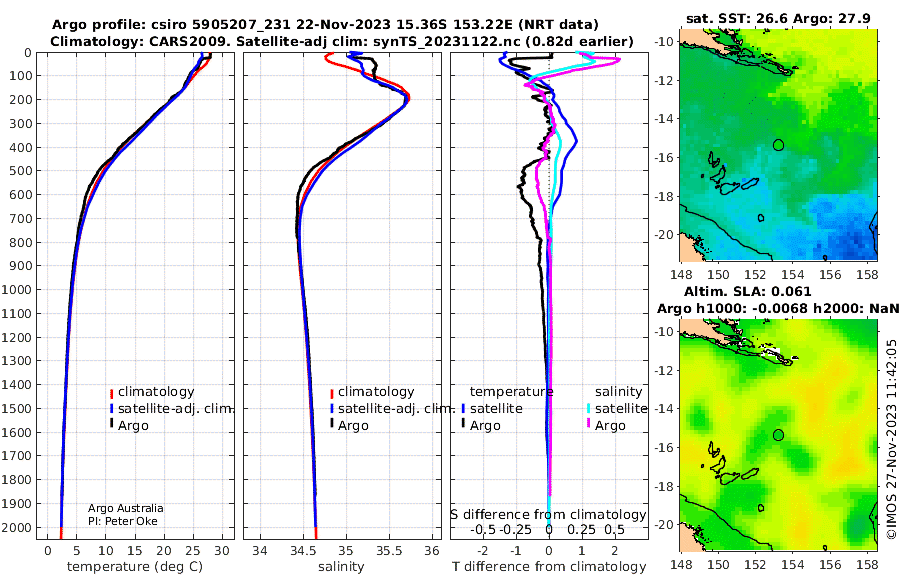900x580 pixels.
Task: Click the vertical '©IMOS 27-Nov-2023 11:42:05' stamp
Action: (x=891, y=439)
